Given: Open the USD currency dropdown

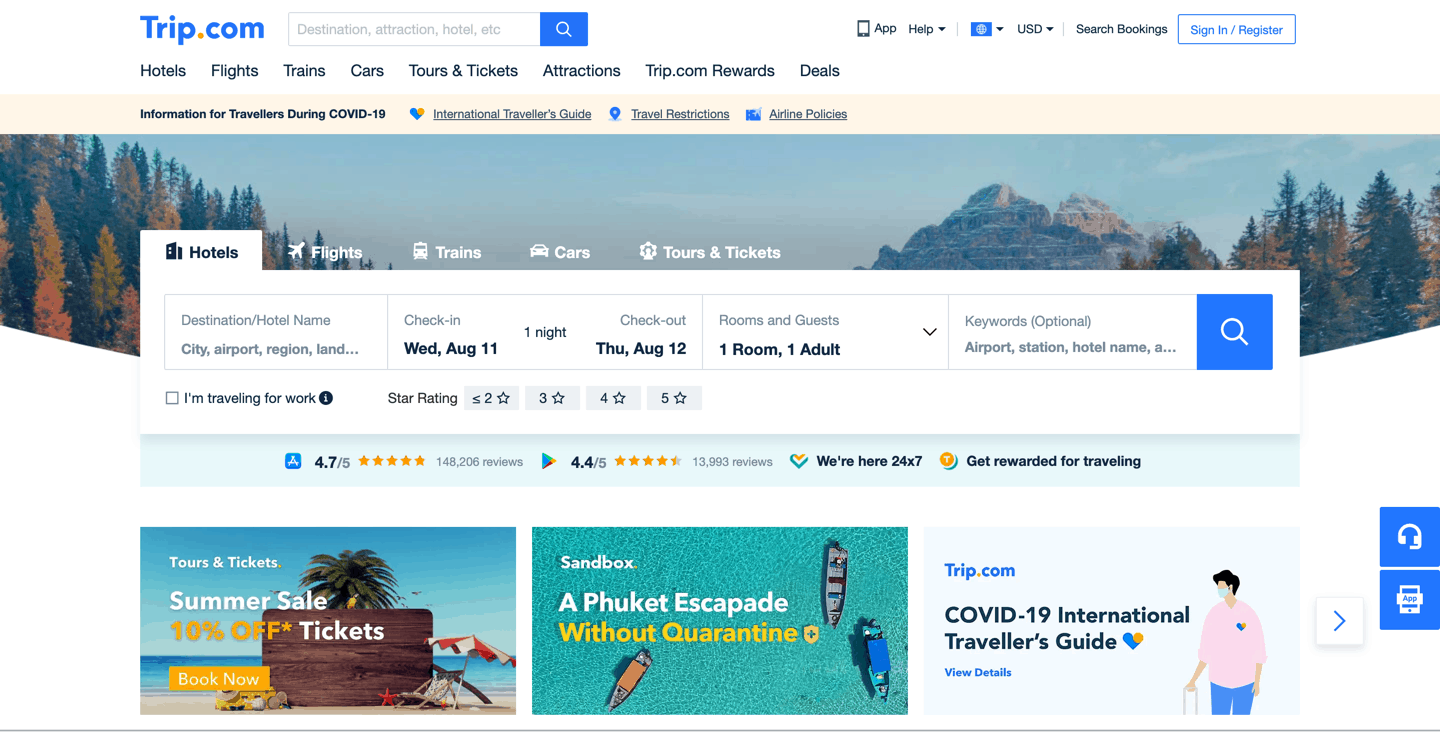Looking at the screenshot, I should pos(1035,29).
